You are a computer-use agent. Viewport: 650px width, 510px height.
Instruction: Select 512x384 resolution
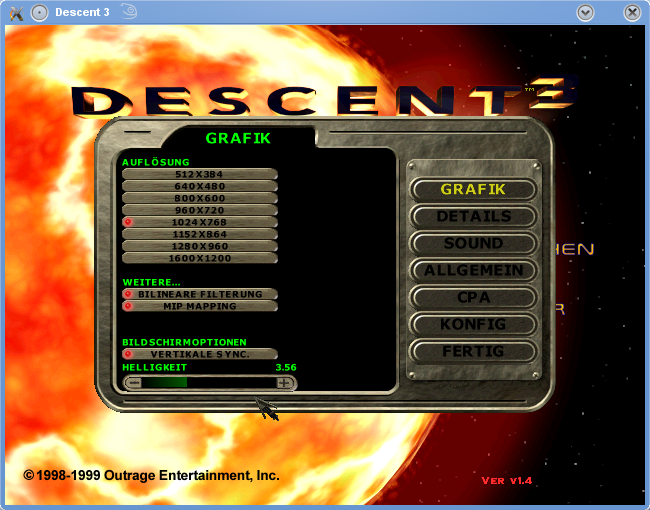pyautogui.click(x=200, y=174)
